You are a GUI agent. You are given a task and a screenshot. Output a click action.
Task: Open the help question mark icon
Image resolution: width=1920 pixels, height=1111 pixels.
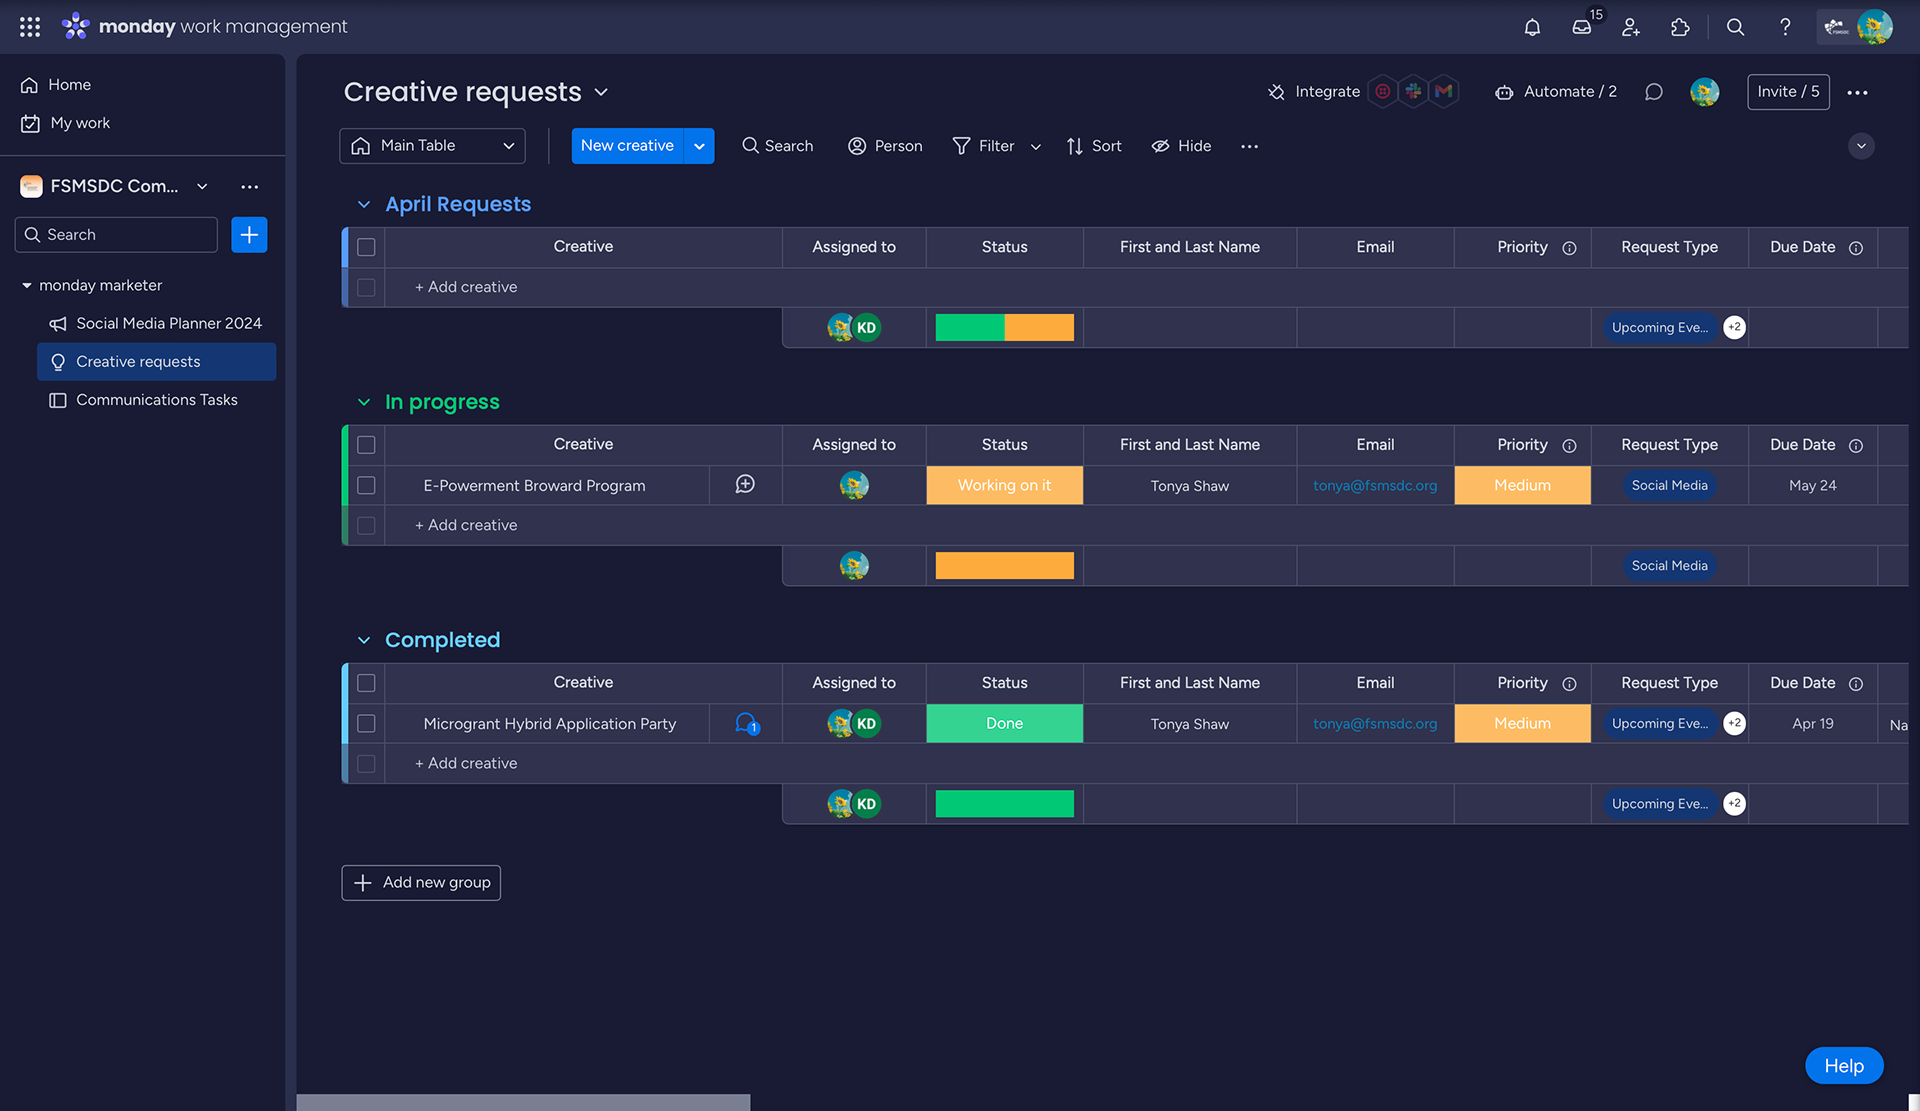point(1785,27)
